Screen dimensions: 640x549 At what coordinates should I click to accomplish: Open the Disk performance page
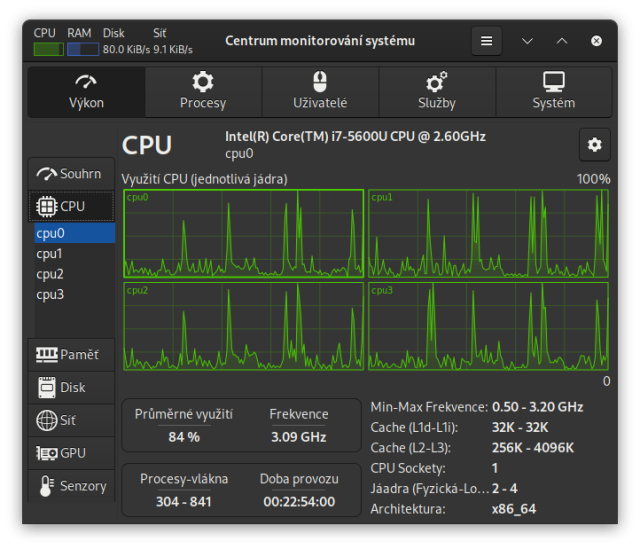[71, 387]
